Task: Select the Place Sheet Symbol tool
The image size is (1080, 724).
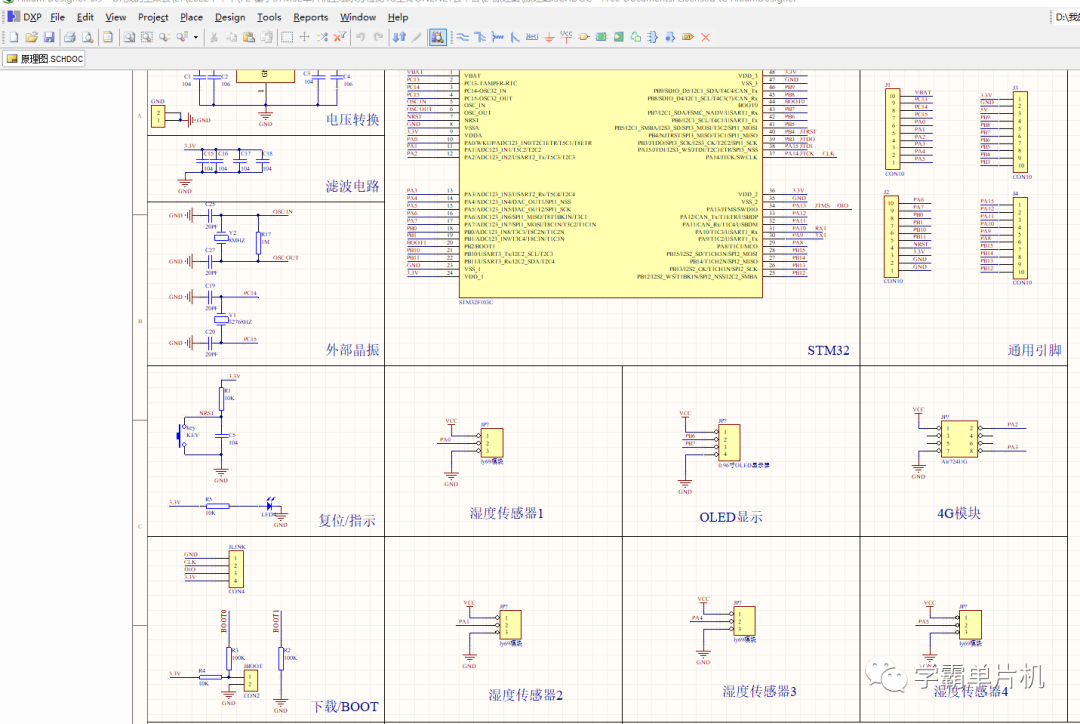Action: click(x=601, y=37)
